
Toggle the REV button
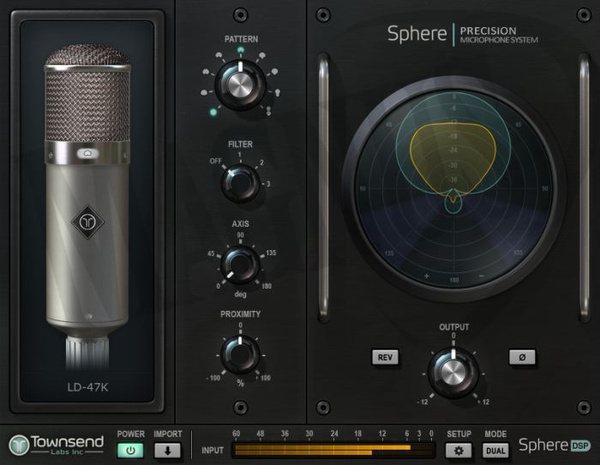point(384,356)
